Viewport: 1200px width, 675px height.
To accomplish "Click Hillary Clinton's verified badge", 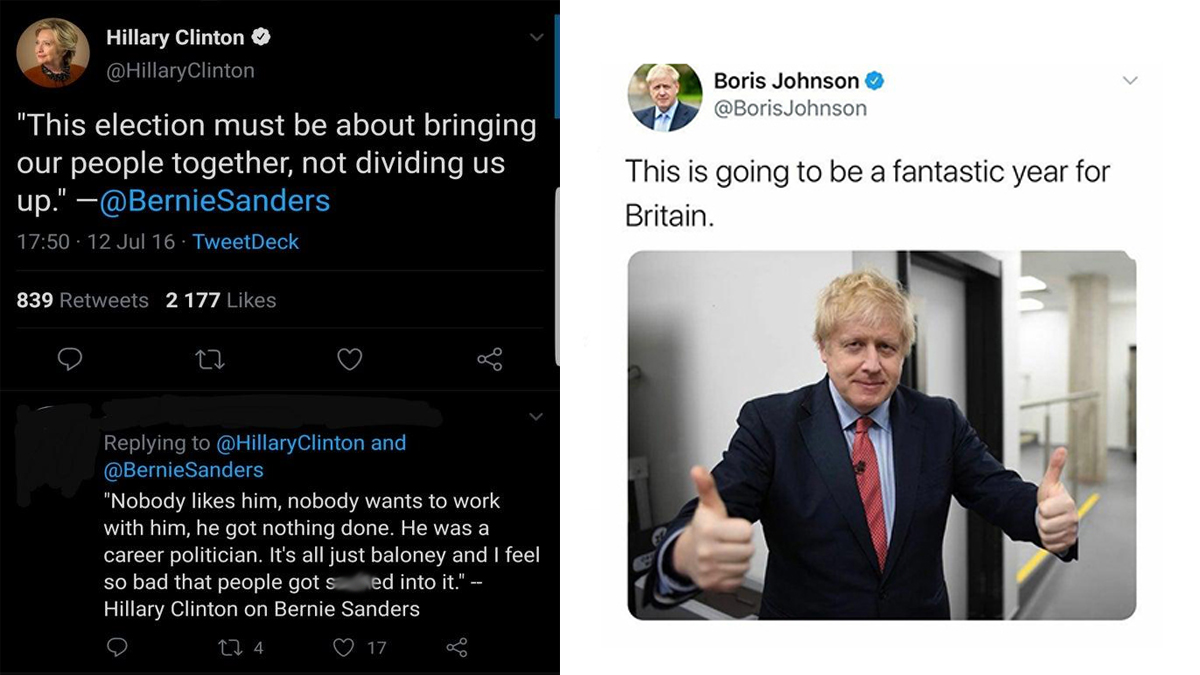I will click(261, 37).
